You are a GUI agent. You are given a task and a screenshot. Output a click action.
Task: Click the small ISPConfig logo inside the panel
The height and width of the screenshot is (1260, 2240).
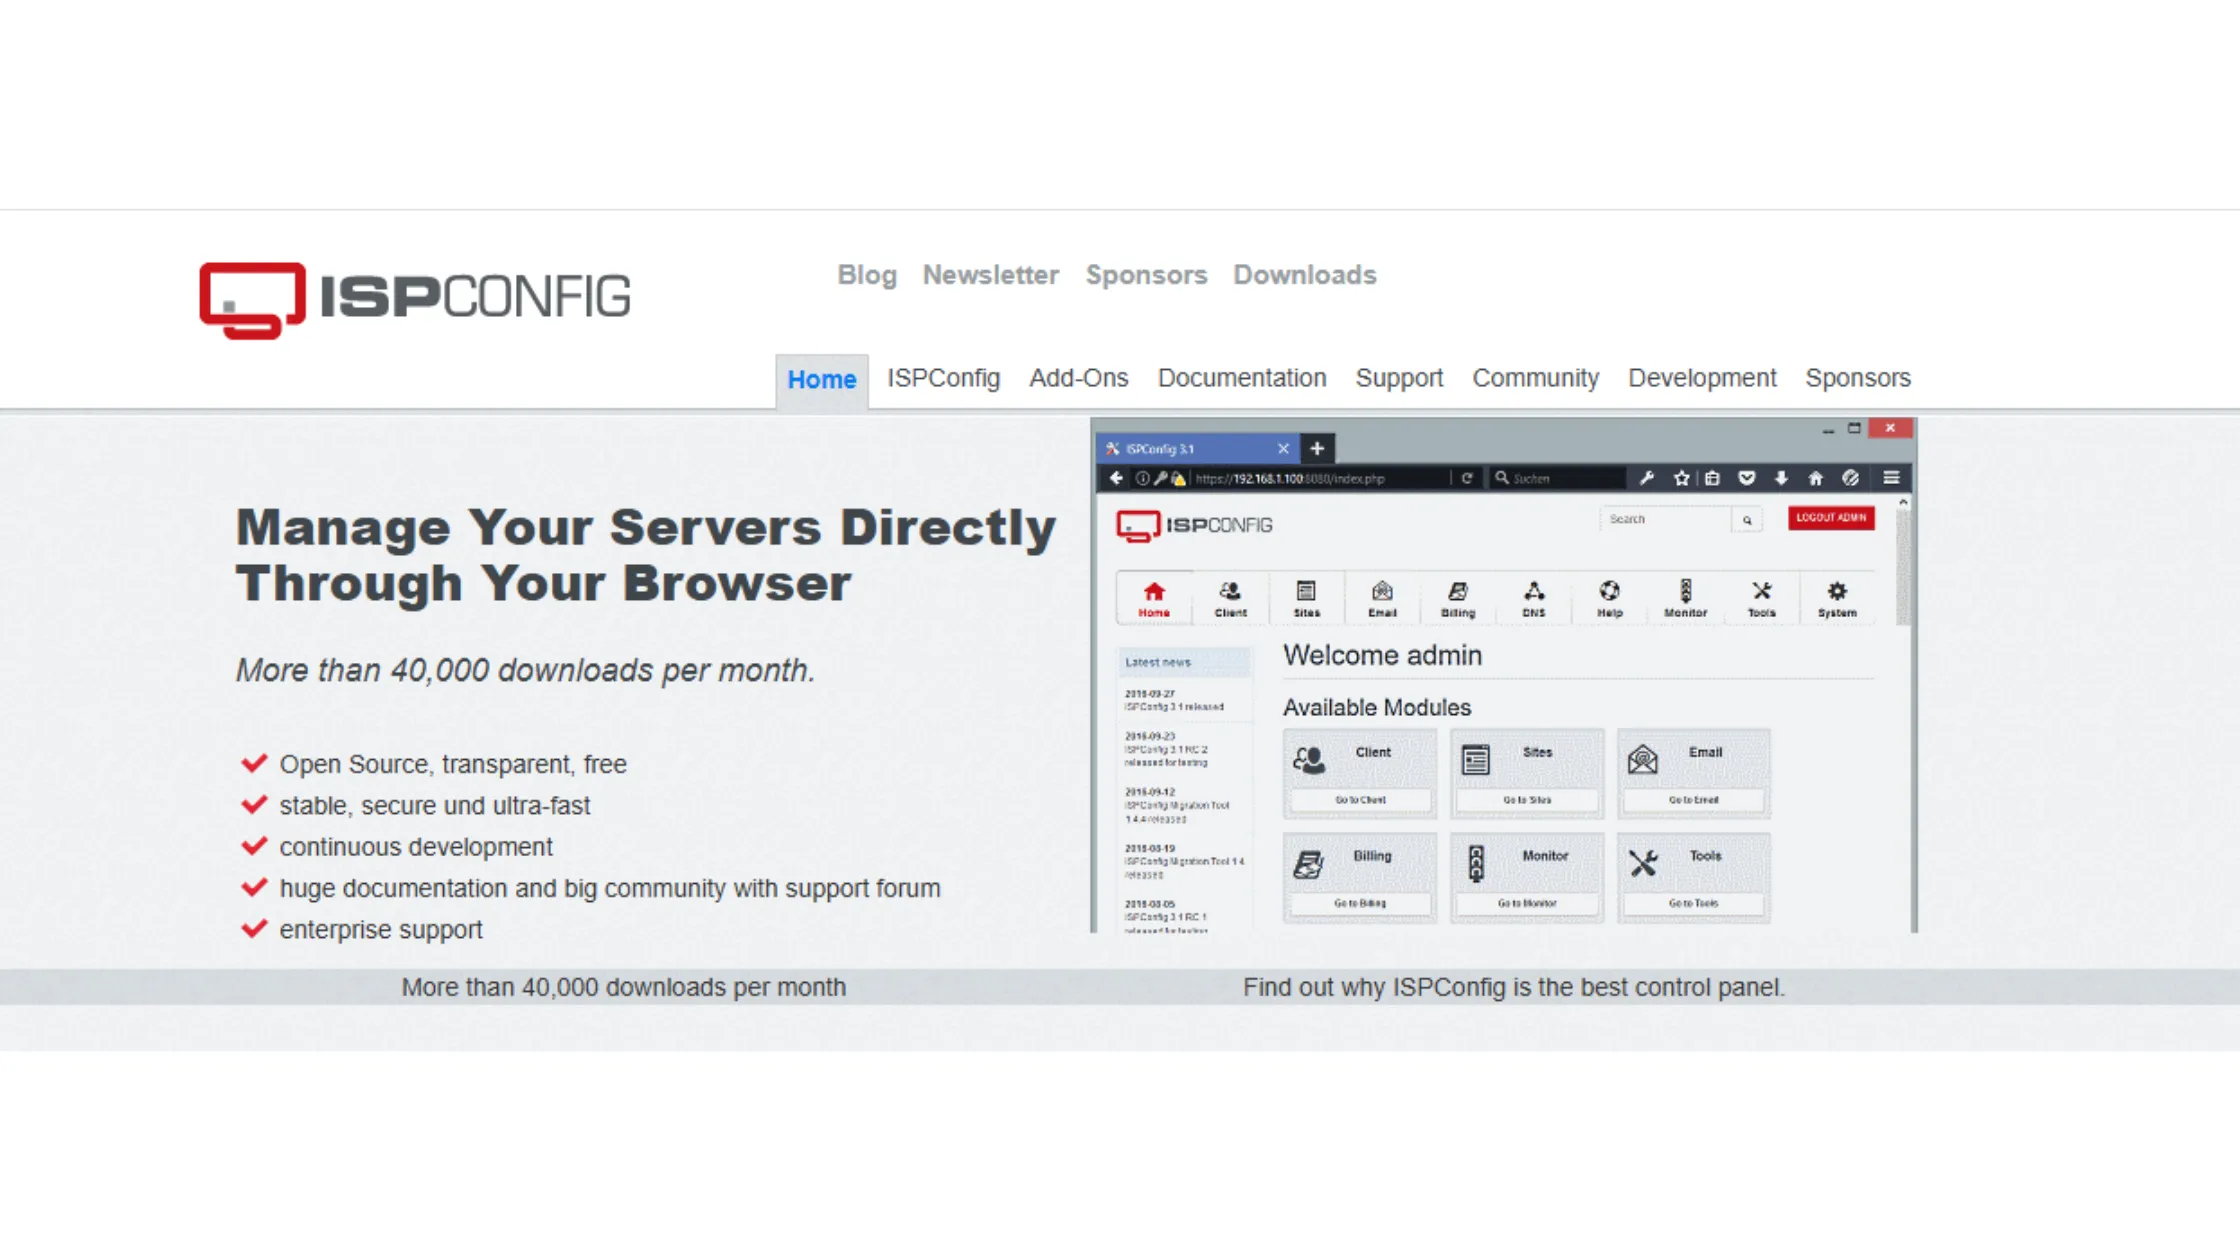1194,526
